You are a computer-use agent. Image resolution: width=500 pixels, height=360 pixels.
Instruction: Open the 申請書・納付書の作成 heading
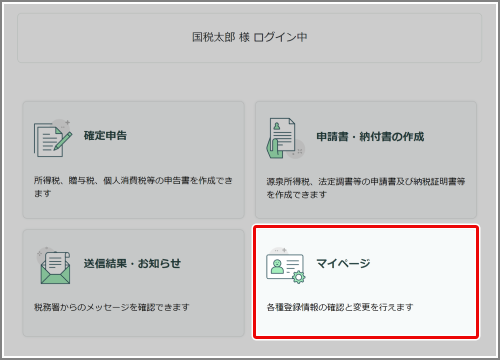tap(370, 137)
